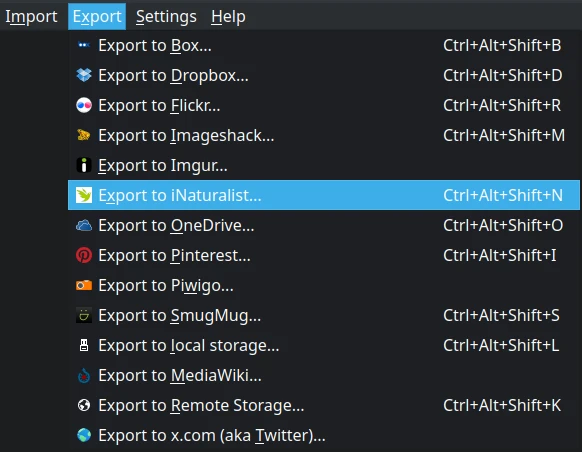The height and width of the screenshot is (452, 582).
Task: Click the Box service icon
Action: [x=84, y=45]
